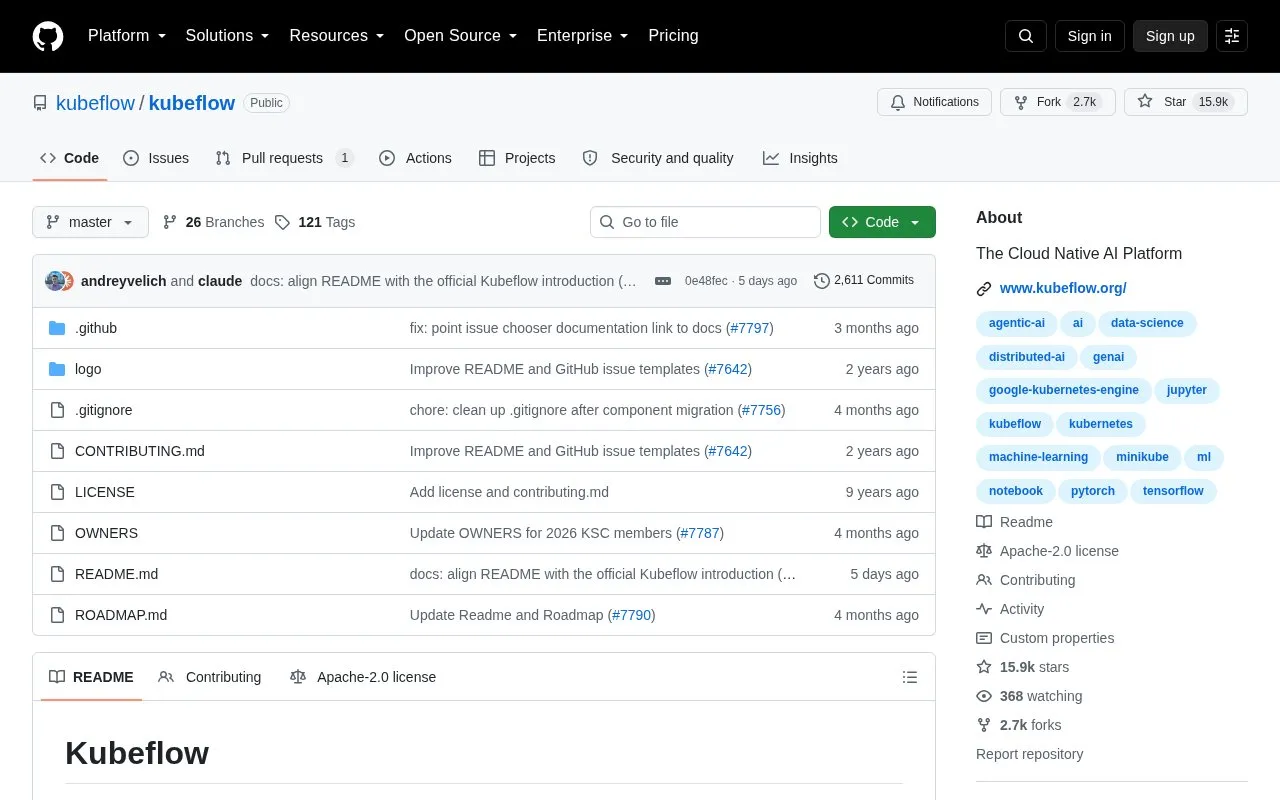
Task: Click the GitHub logo icon
Action: (x=48, y=36)
